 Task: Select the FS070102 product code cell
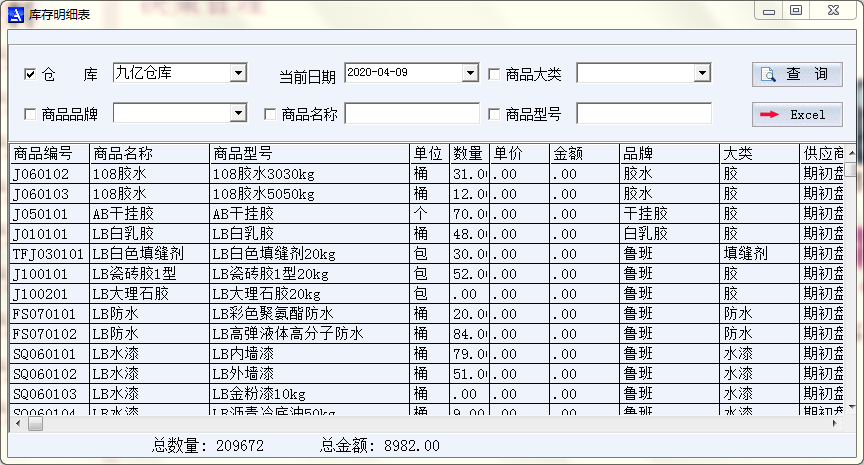[50, 334]
